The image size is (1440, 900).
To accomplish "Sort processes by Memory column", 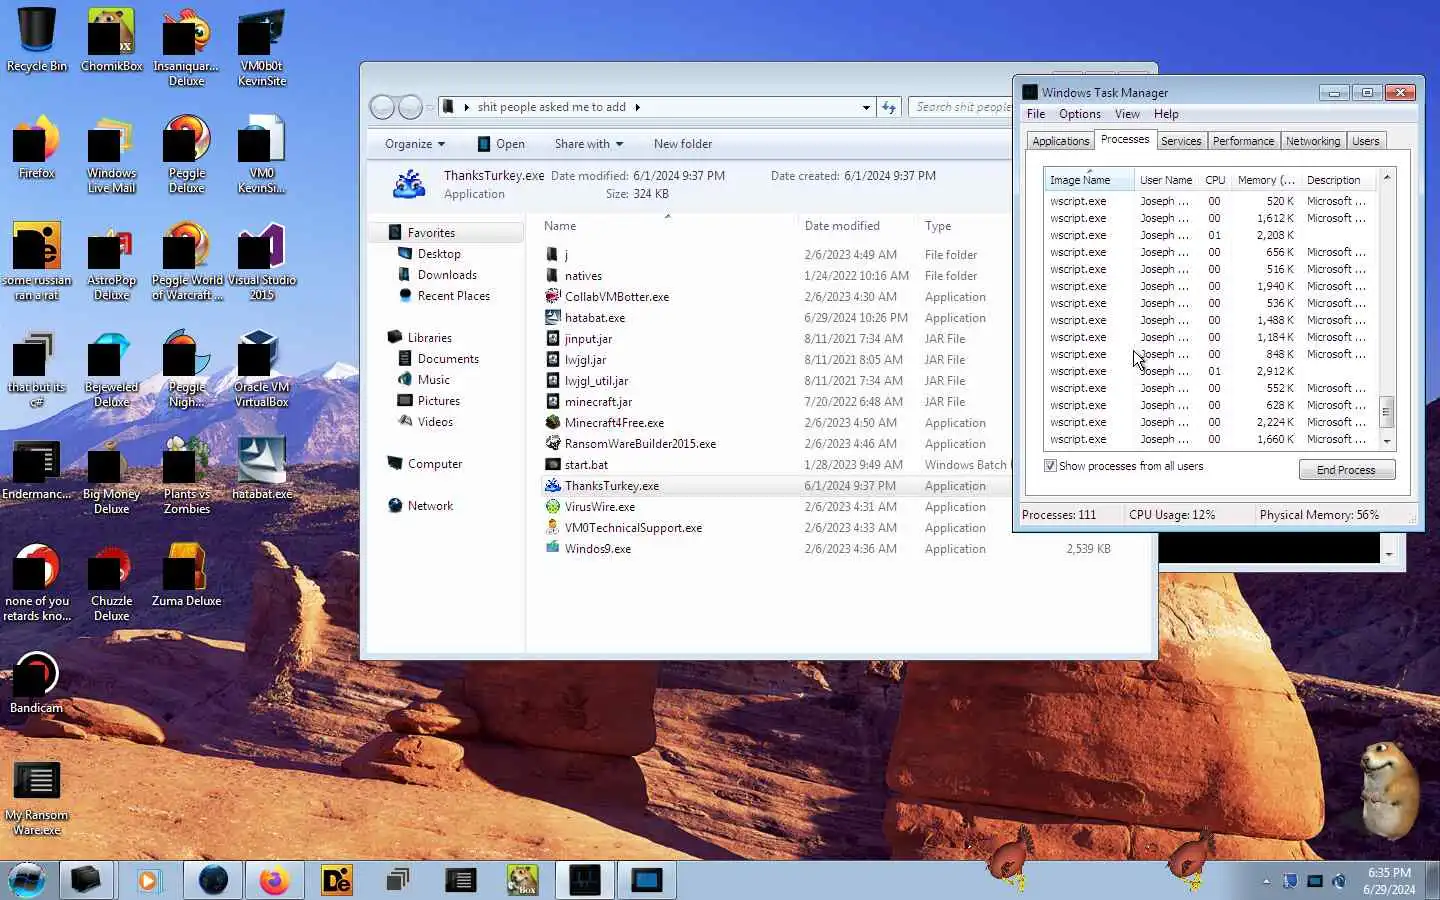I will (1266, 180).
